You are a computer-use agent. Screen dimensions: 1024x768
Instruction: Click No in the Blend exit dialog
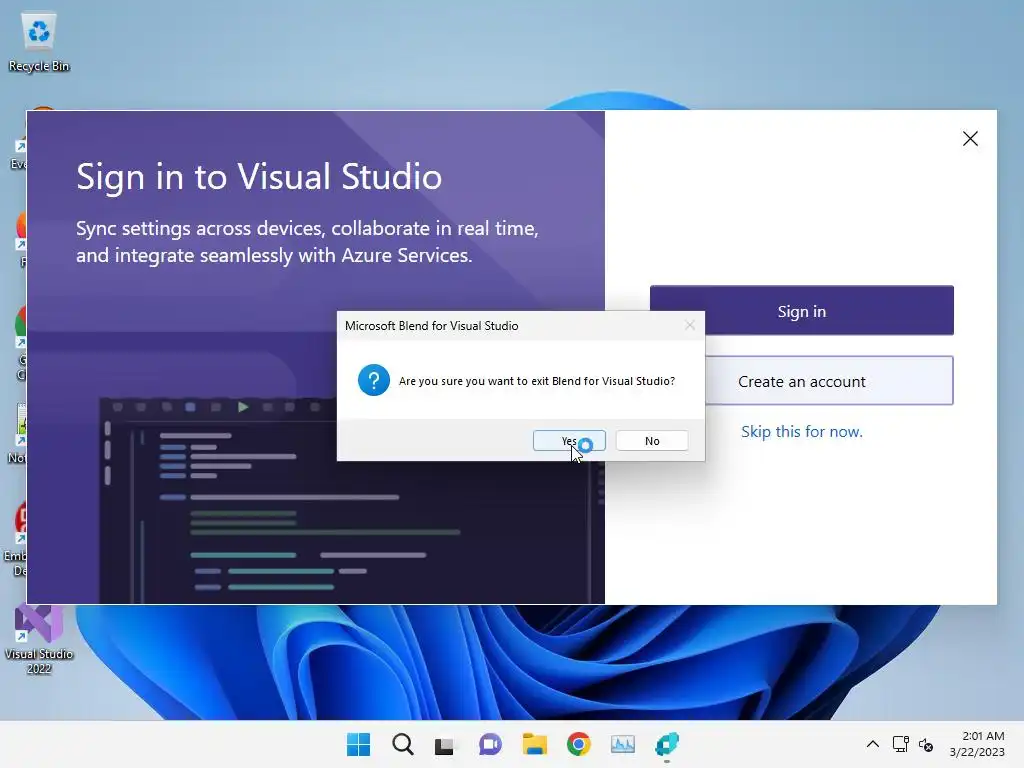652,441
